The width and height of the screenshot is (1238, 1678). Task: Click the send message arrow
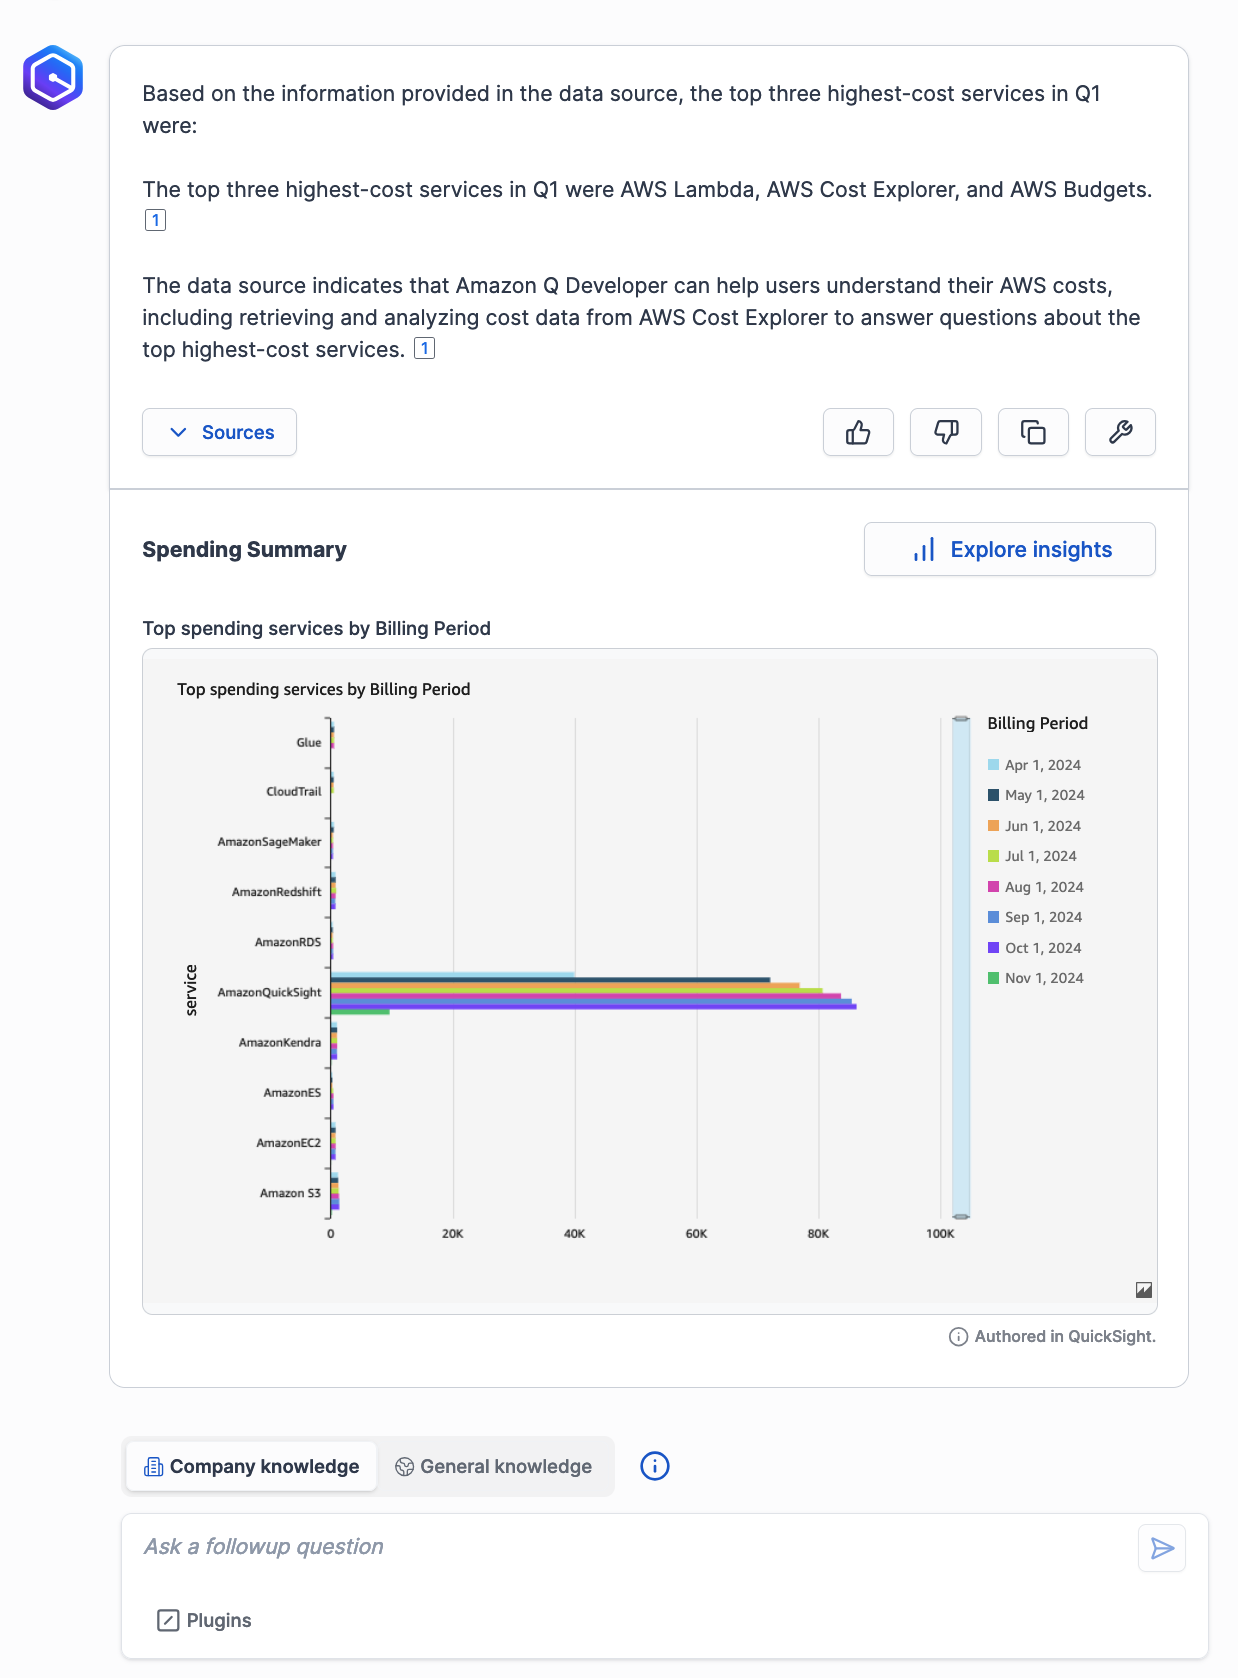click(1162, 1548)
